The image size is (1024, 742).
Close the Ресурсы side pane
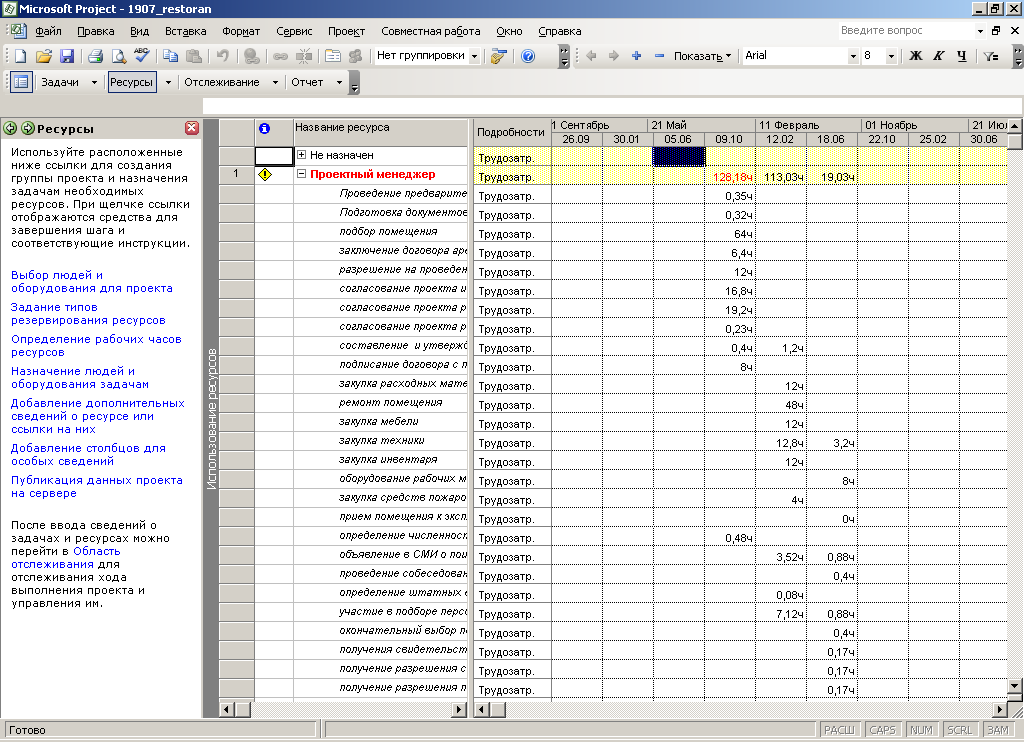point(191,128)
